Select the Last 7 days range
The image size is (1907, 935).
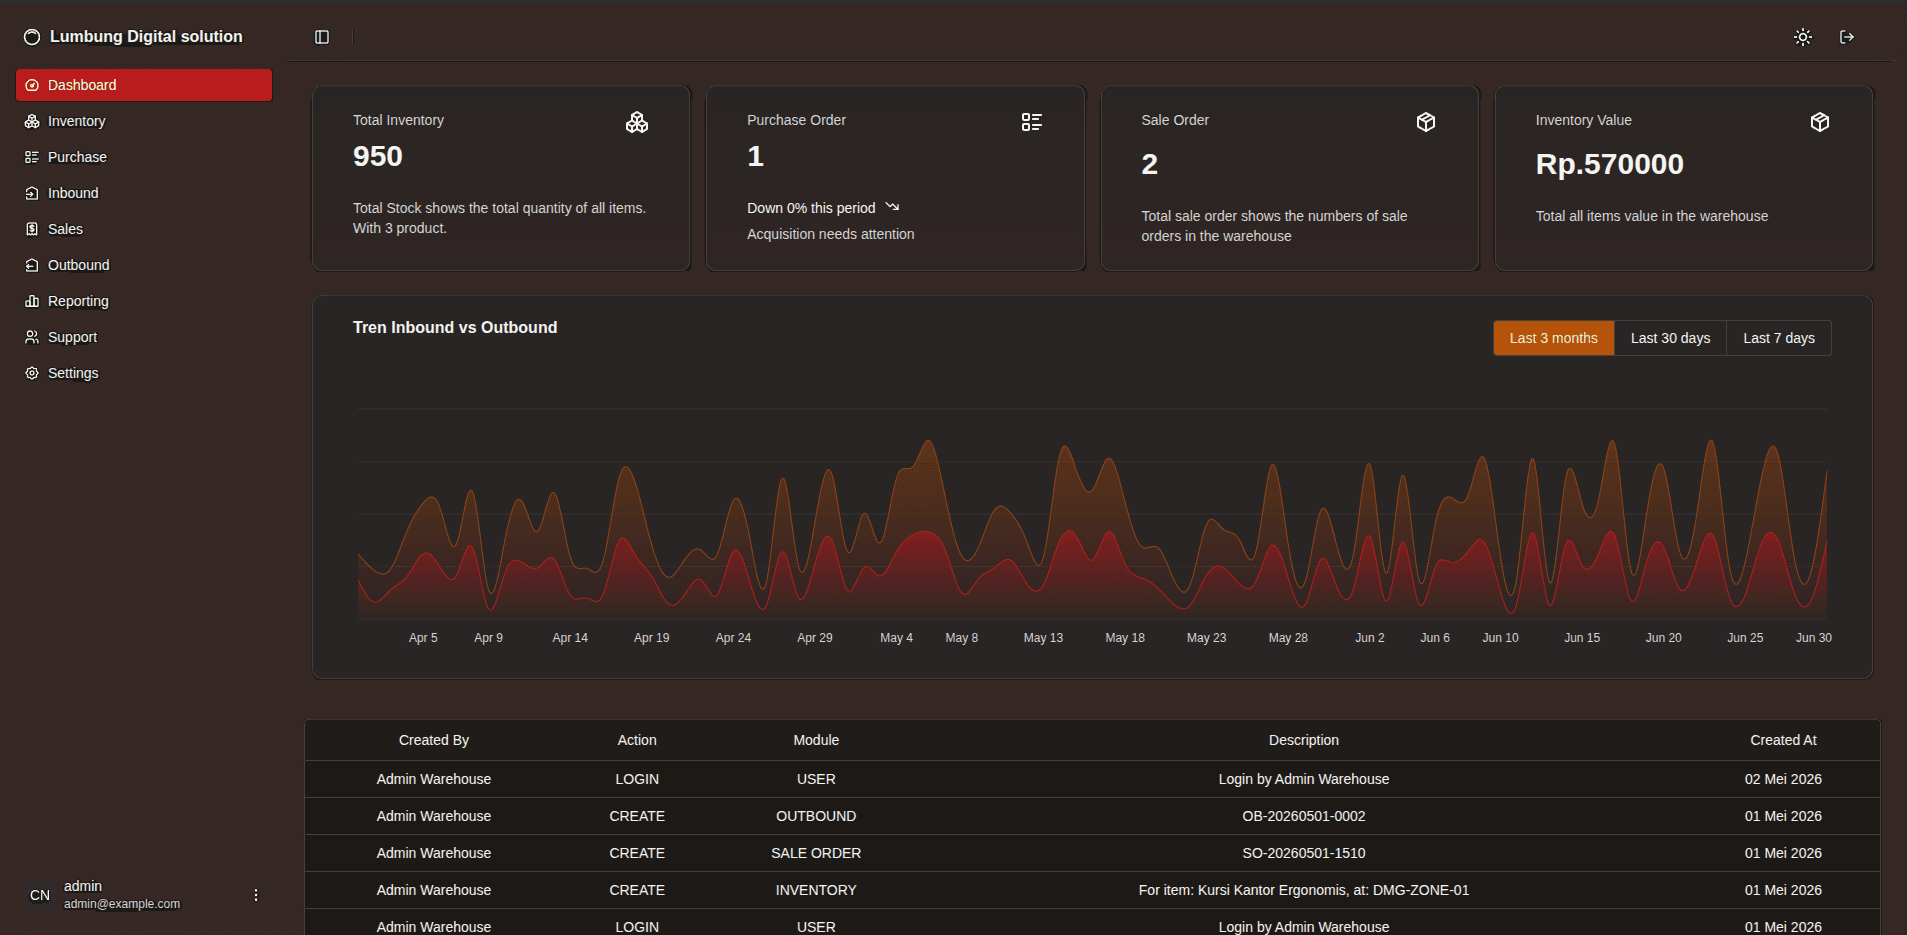tap(1779, 338)
